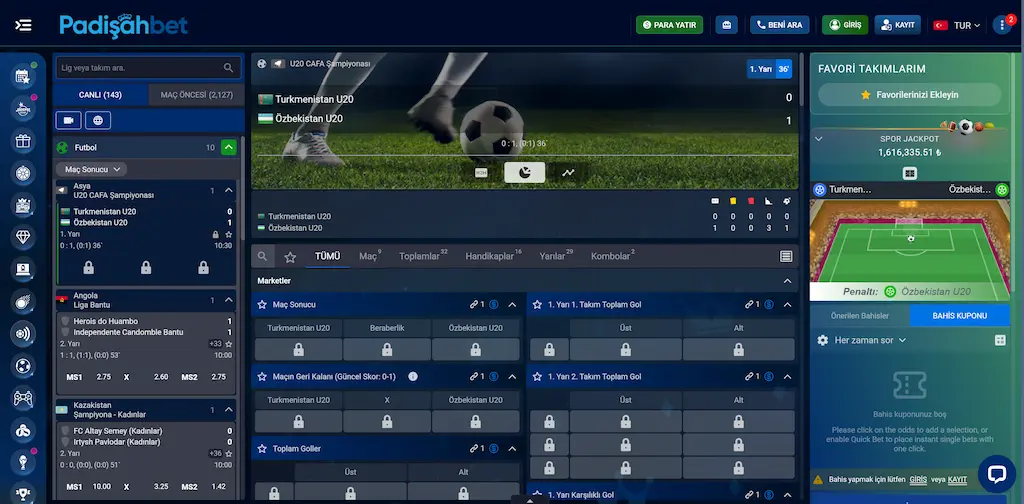Image resolution: width=1024 pixels, height=504 pixels.
Task: Open the three-dots notifications menu
Action: point(1001,25)
